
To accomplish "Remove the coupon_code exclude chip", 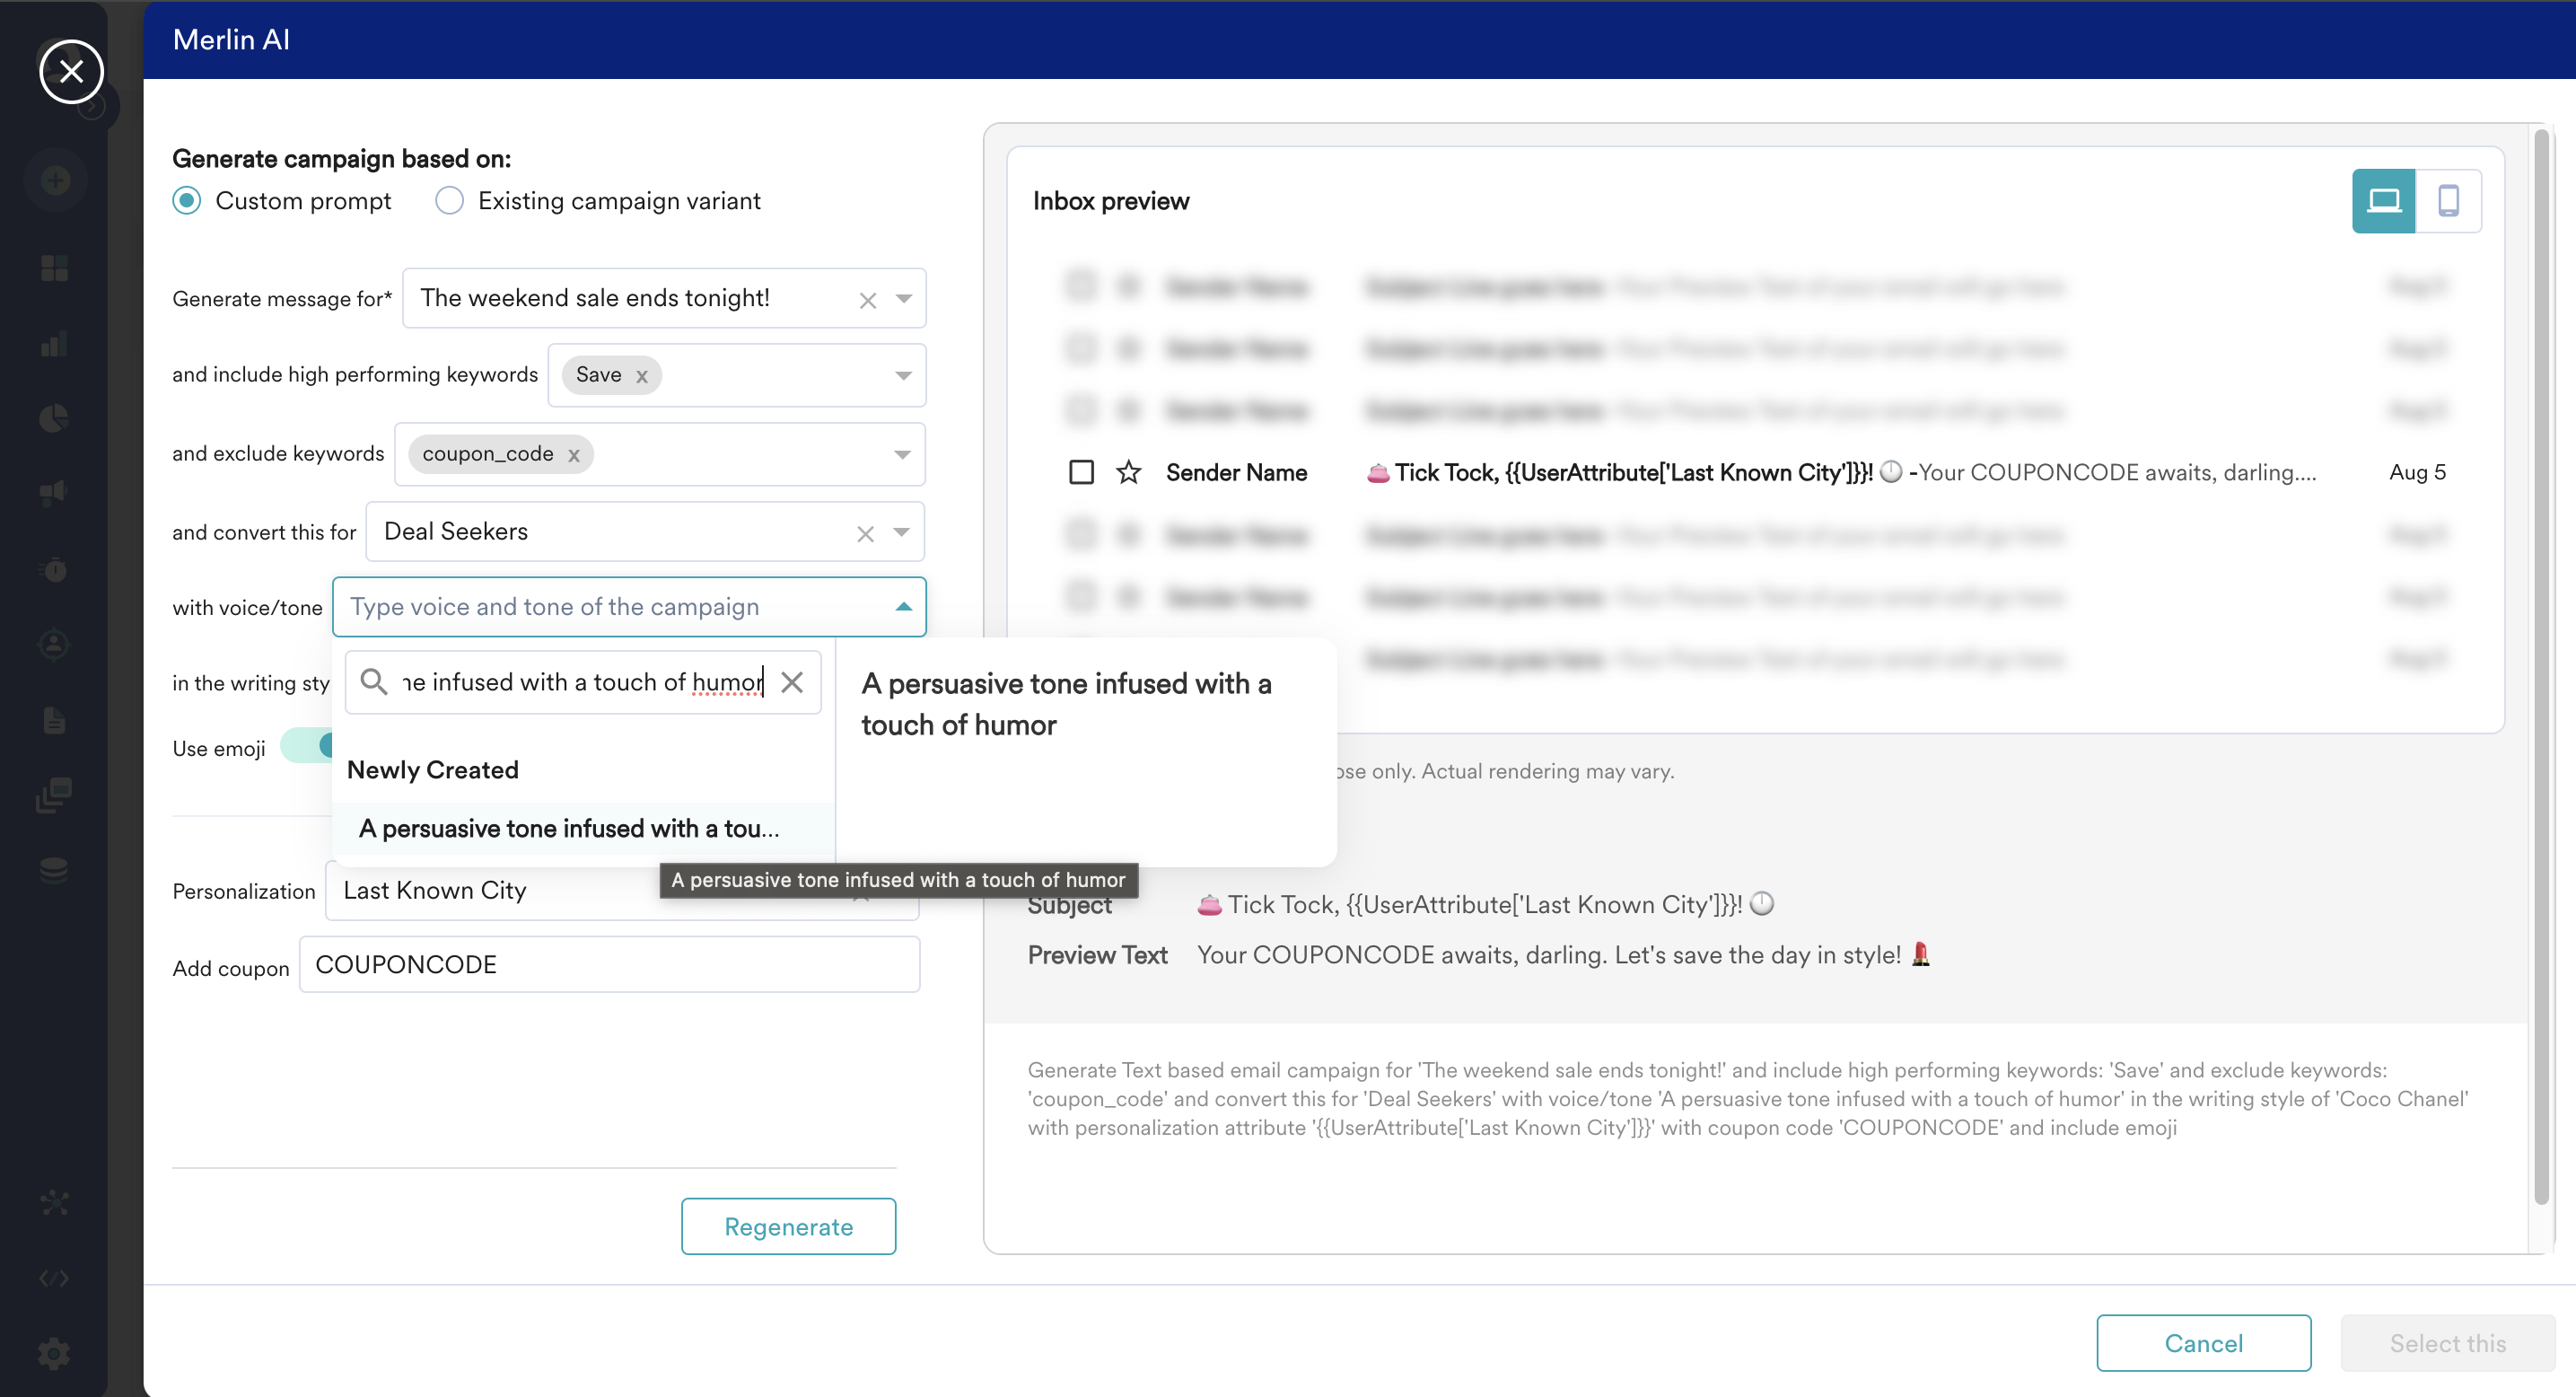I will pyautogui.click(x=574, y=455).
